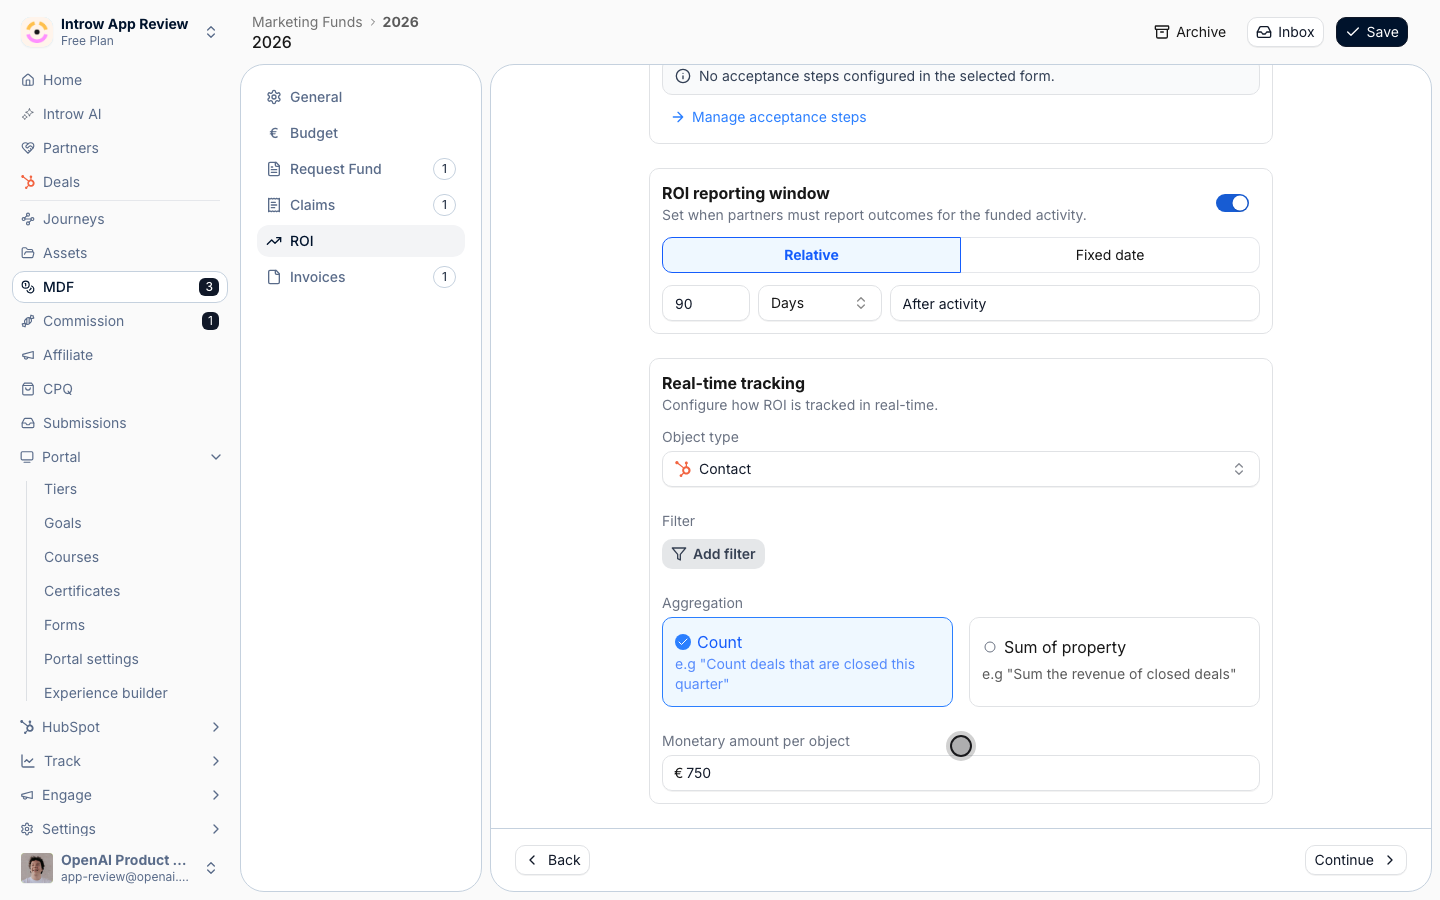Click the Deals HubSpot icon
This screenshot has width=1440, height=900.
coord(28,182)
